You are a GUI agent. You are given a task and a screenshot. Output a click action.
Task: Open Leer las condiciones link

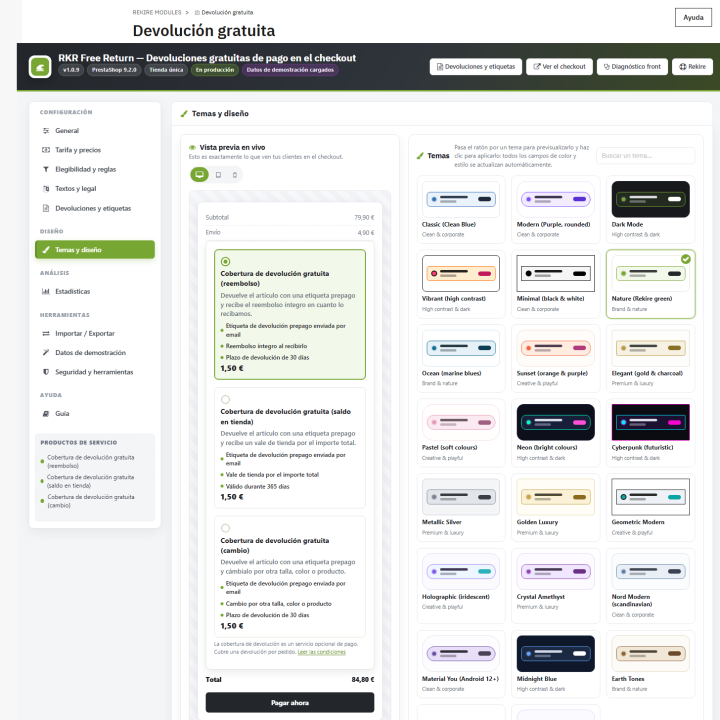click(x=321, y=652)
